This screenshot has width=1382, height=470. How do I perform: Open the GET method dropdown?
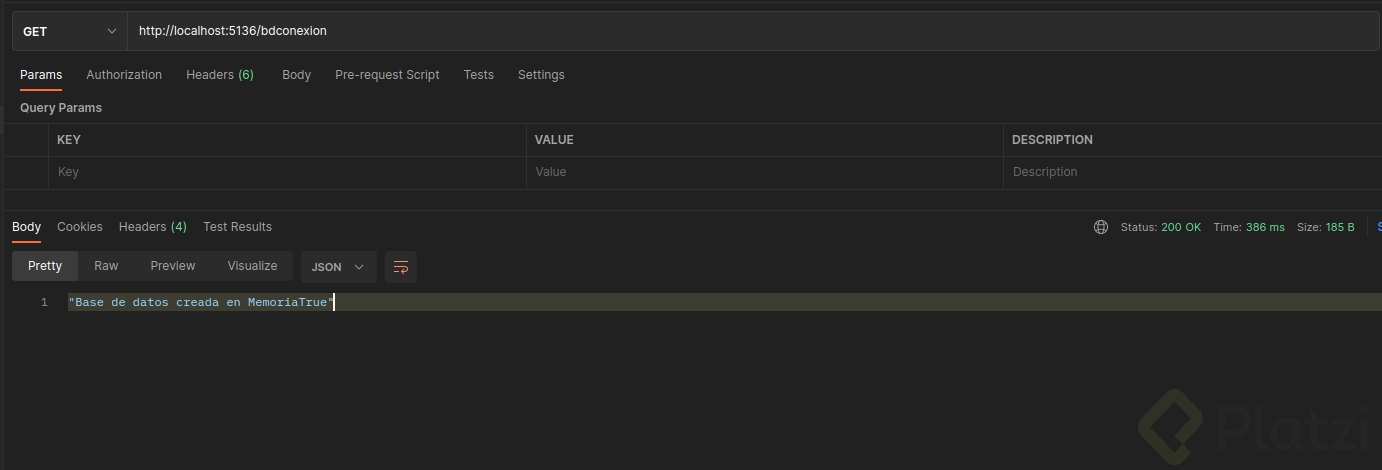pos(70,31)
